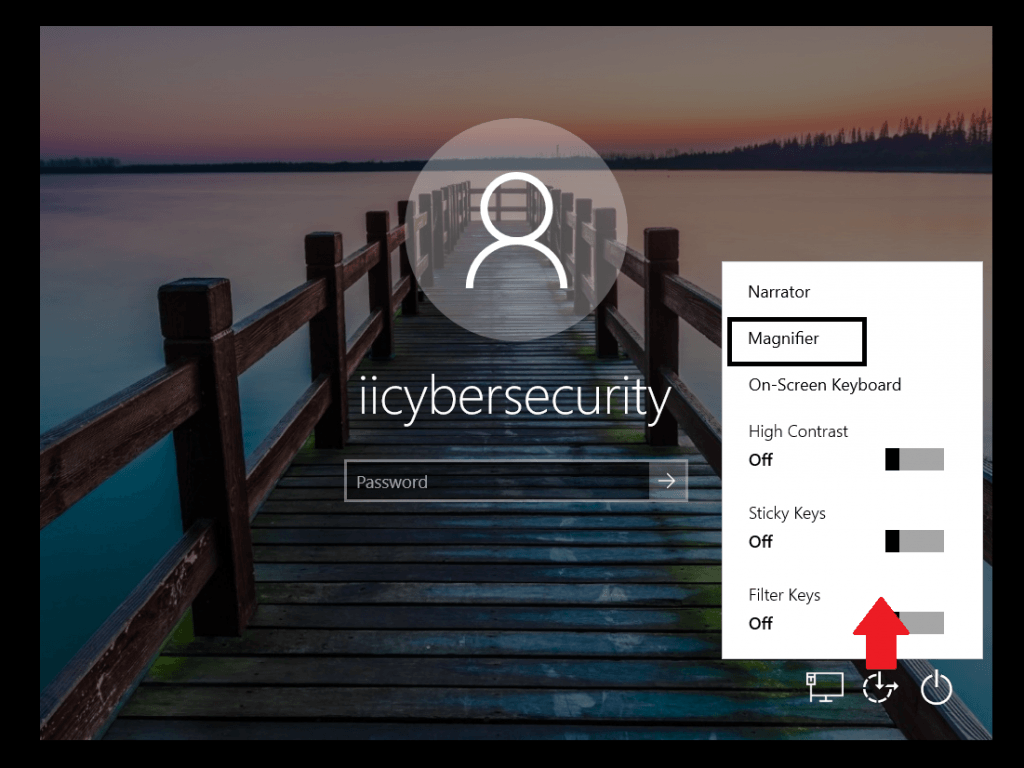
Task: Submit password with the arrow button
Action: click(667, 481)
